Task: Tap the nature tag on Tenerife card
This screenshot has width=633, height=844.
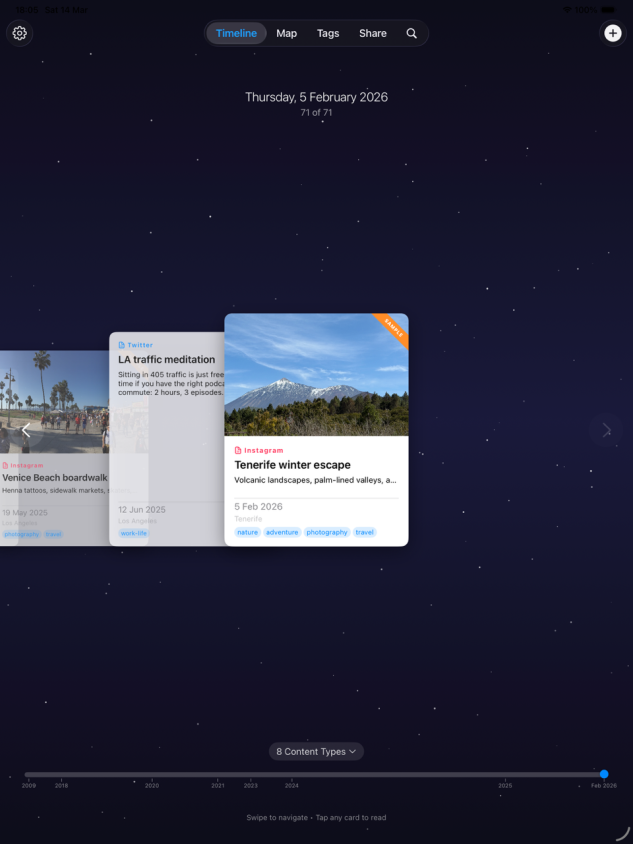Action: tap(247, 532)
